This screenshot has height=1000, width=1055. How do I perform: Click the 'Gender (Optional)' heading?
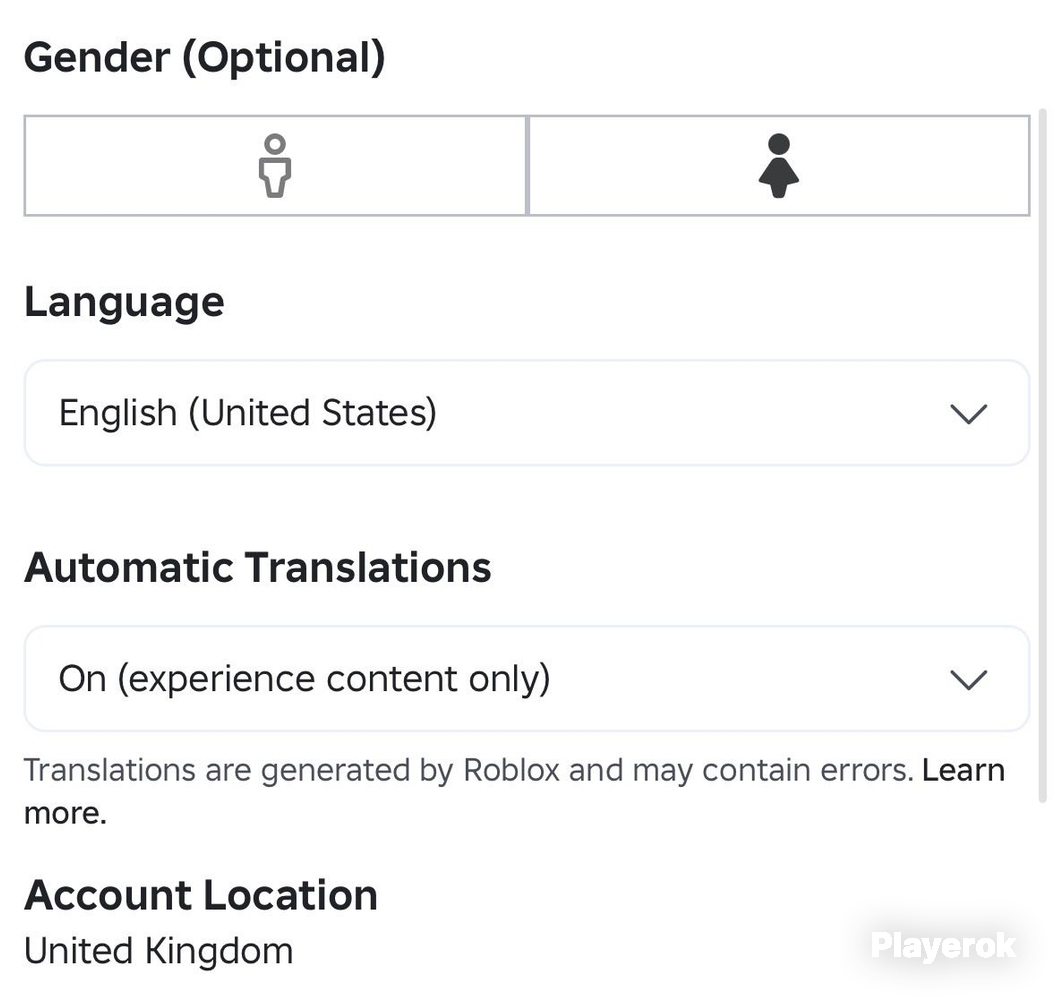[205, 58]
